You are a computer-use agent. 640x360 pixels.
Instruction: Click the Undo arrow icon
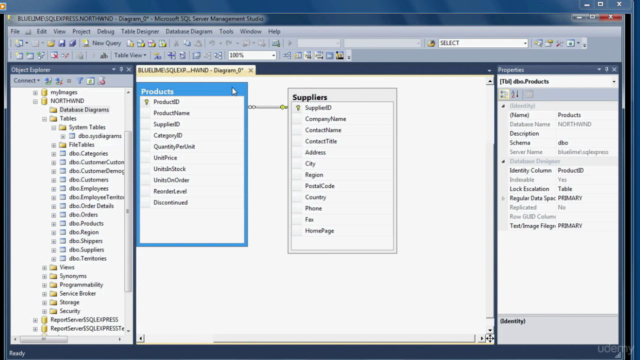(212, 43)
